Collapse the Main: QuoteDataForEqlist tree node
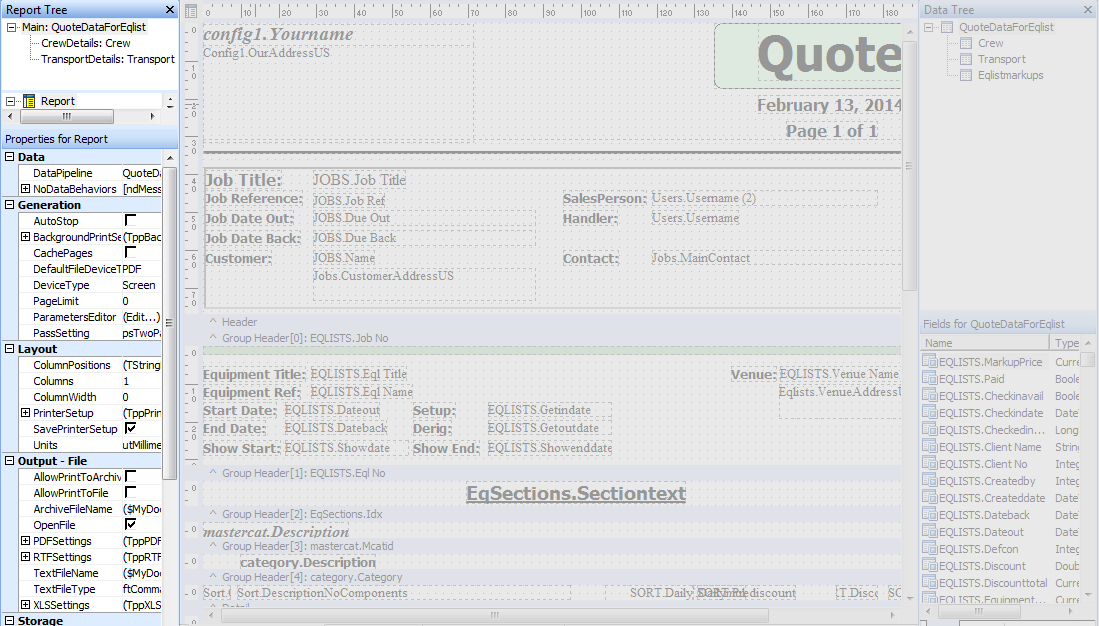The width and height of the screenshot is (1099, 626). click(x=11, y=28)
